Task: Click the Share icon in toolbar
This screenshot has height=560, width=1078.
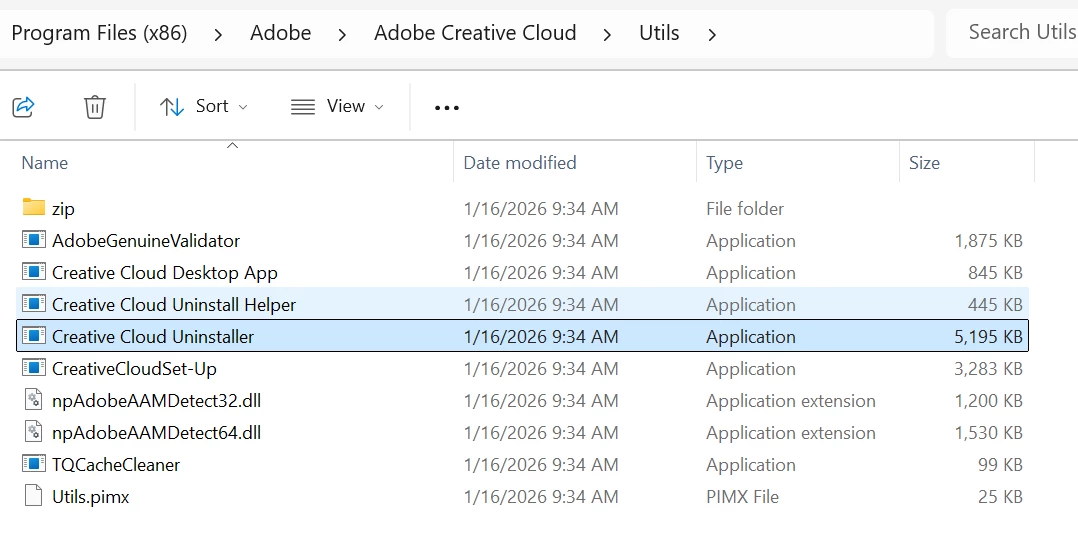Action: click(x=24, y=106)
